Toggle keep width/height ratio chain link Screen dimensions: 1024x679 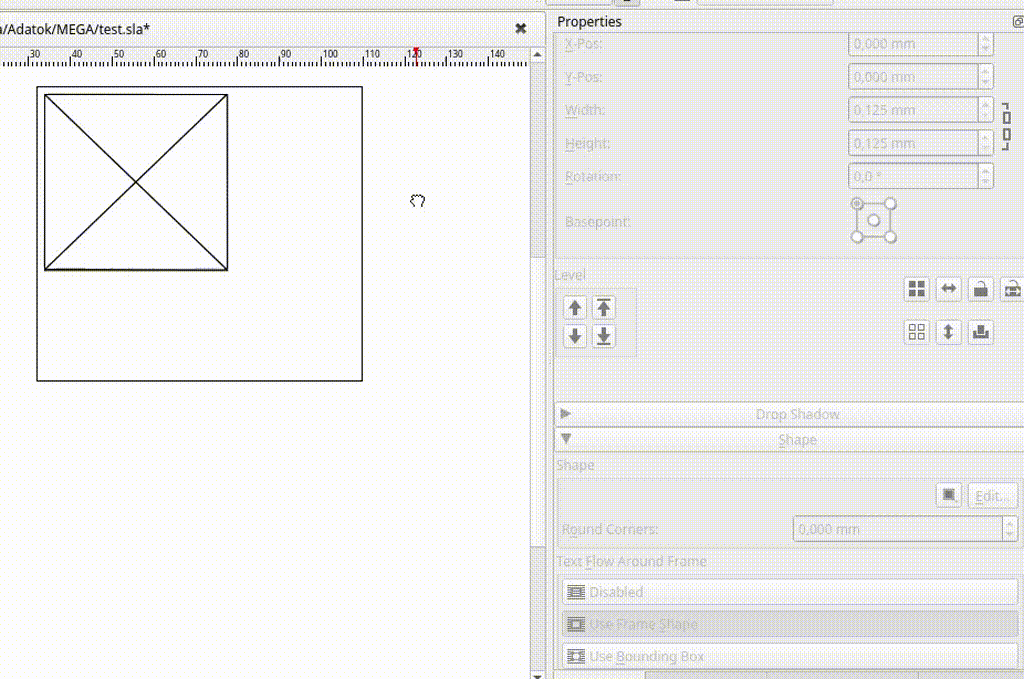click(x=1006, y=126)
